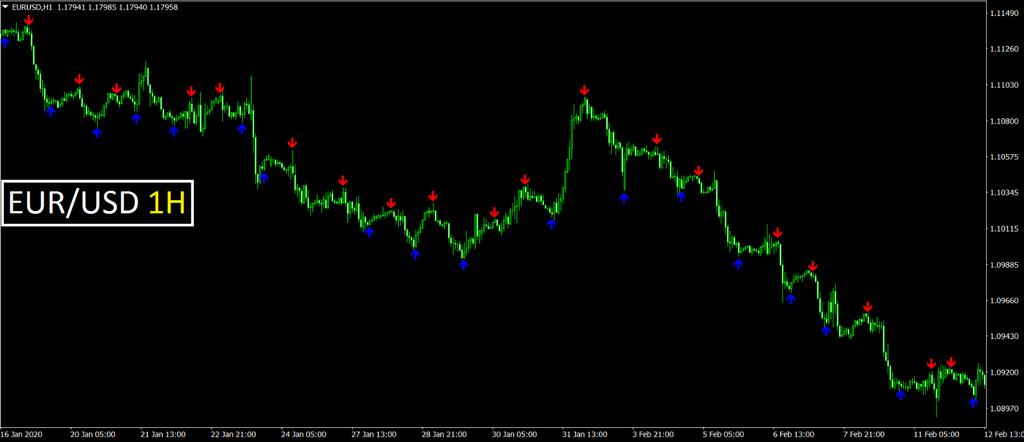Select red sell arrow above the 31 Jan peak
The height and width of the screenshot is (442, 1024).
tap(584, 90)
